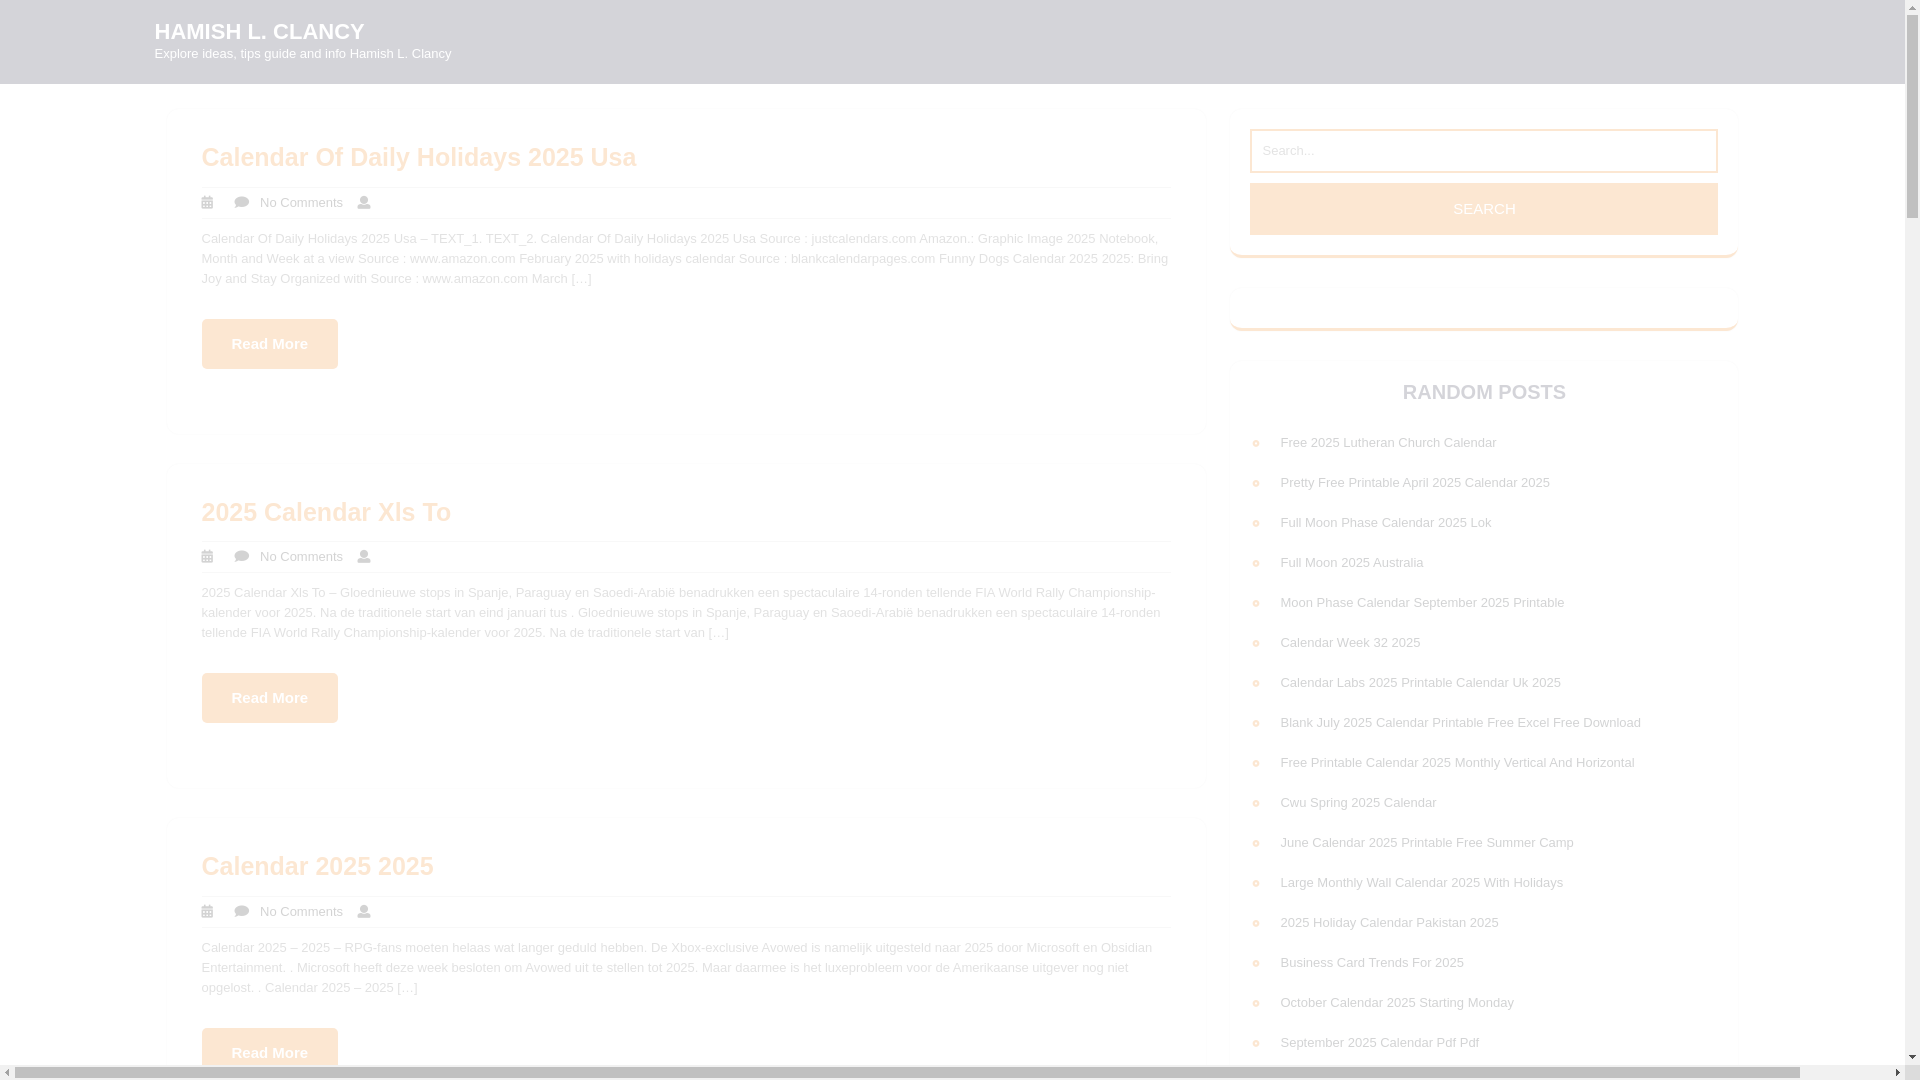Open post title Calendar Of Daily Holidays 2025 Usa
This screenshot has width=1920, height=1080.
pyautogui.click(x=418, y=157)
